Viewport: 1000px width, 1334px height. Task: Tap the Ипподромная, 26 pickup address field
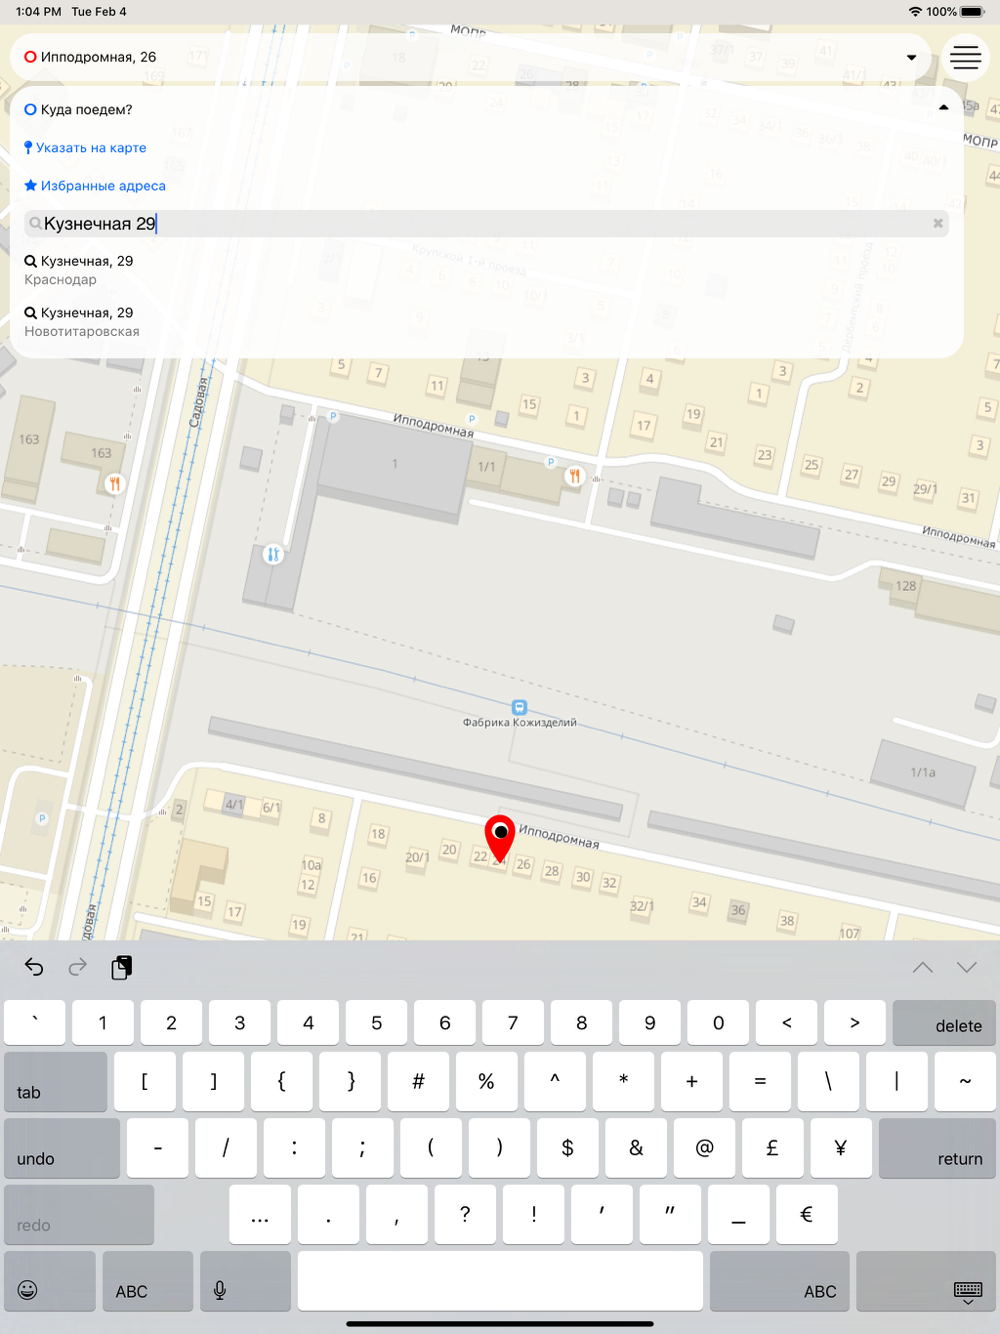(x=470, y=57)
